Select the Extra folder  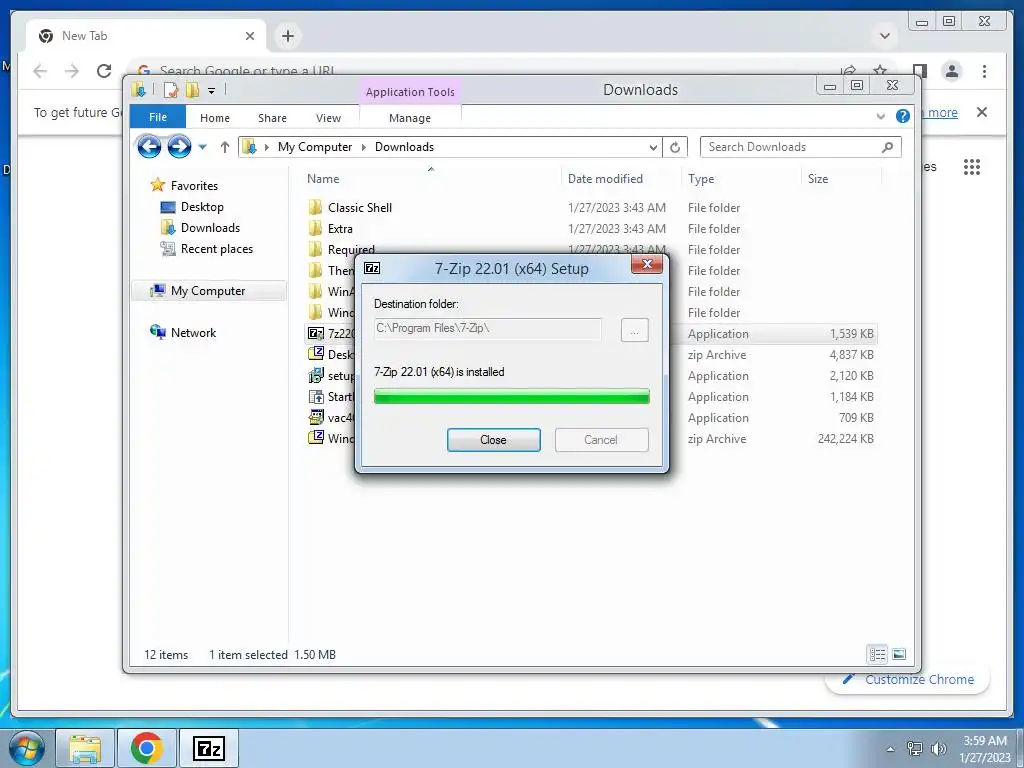340,229
